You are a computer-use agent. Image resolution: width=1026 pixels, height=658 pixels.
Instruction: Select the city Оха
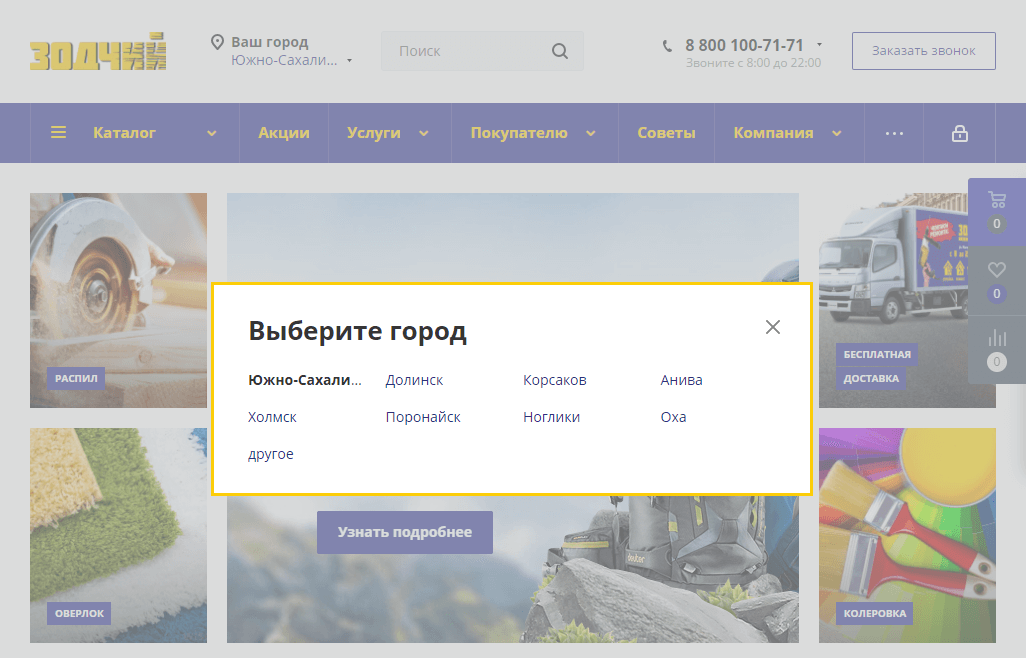[673, 417]
